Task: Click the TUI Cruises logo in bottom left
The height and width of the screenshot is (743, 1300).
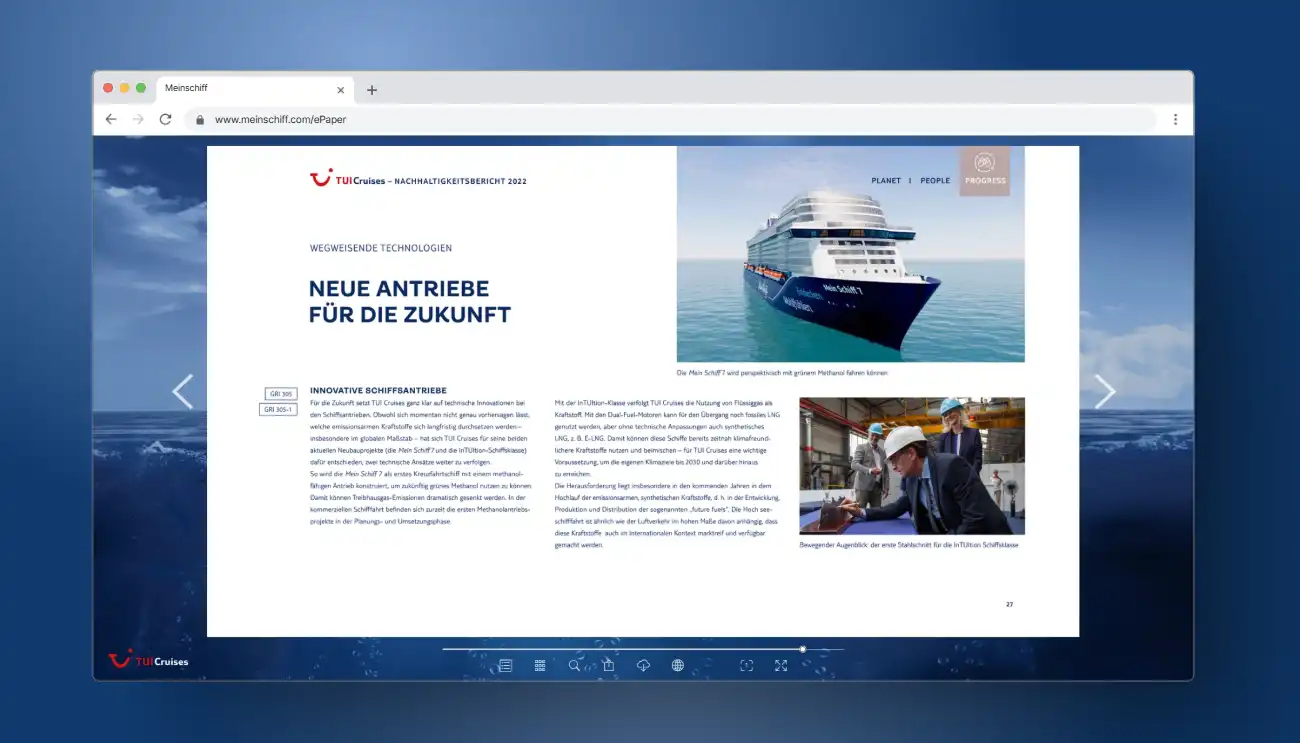Action: pyautogui.click(x=148, y=660)
